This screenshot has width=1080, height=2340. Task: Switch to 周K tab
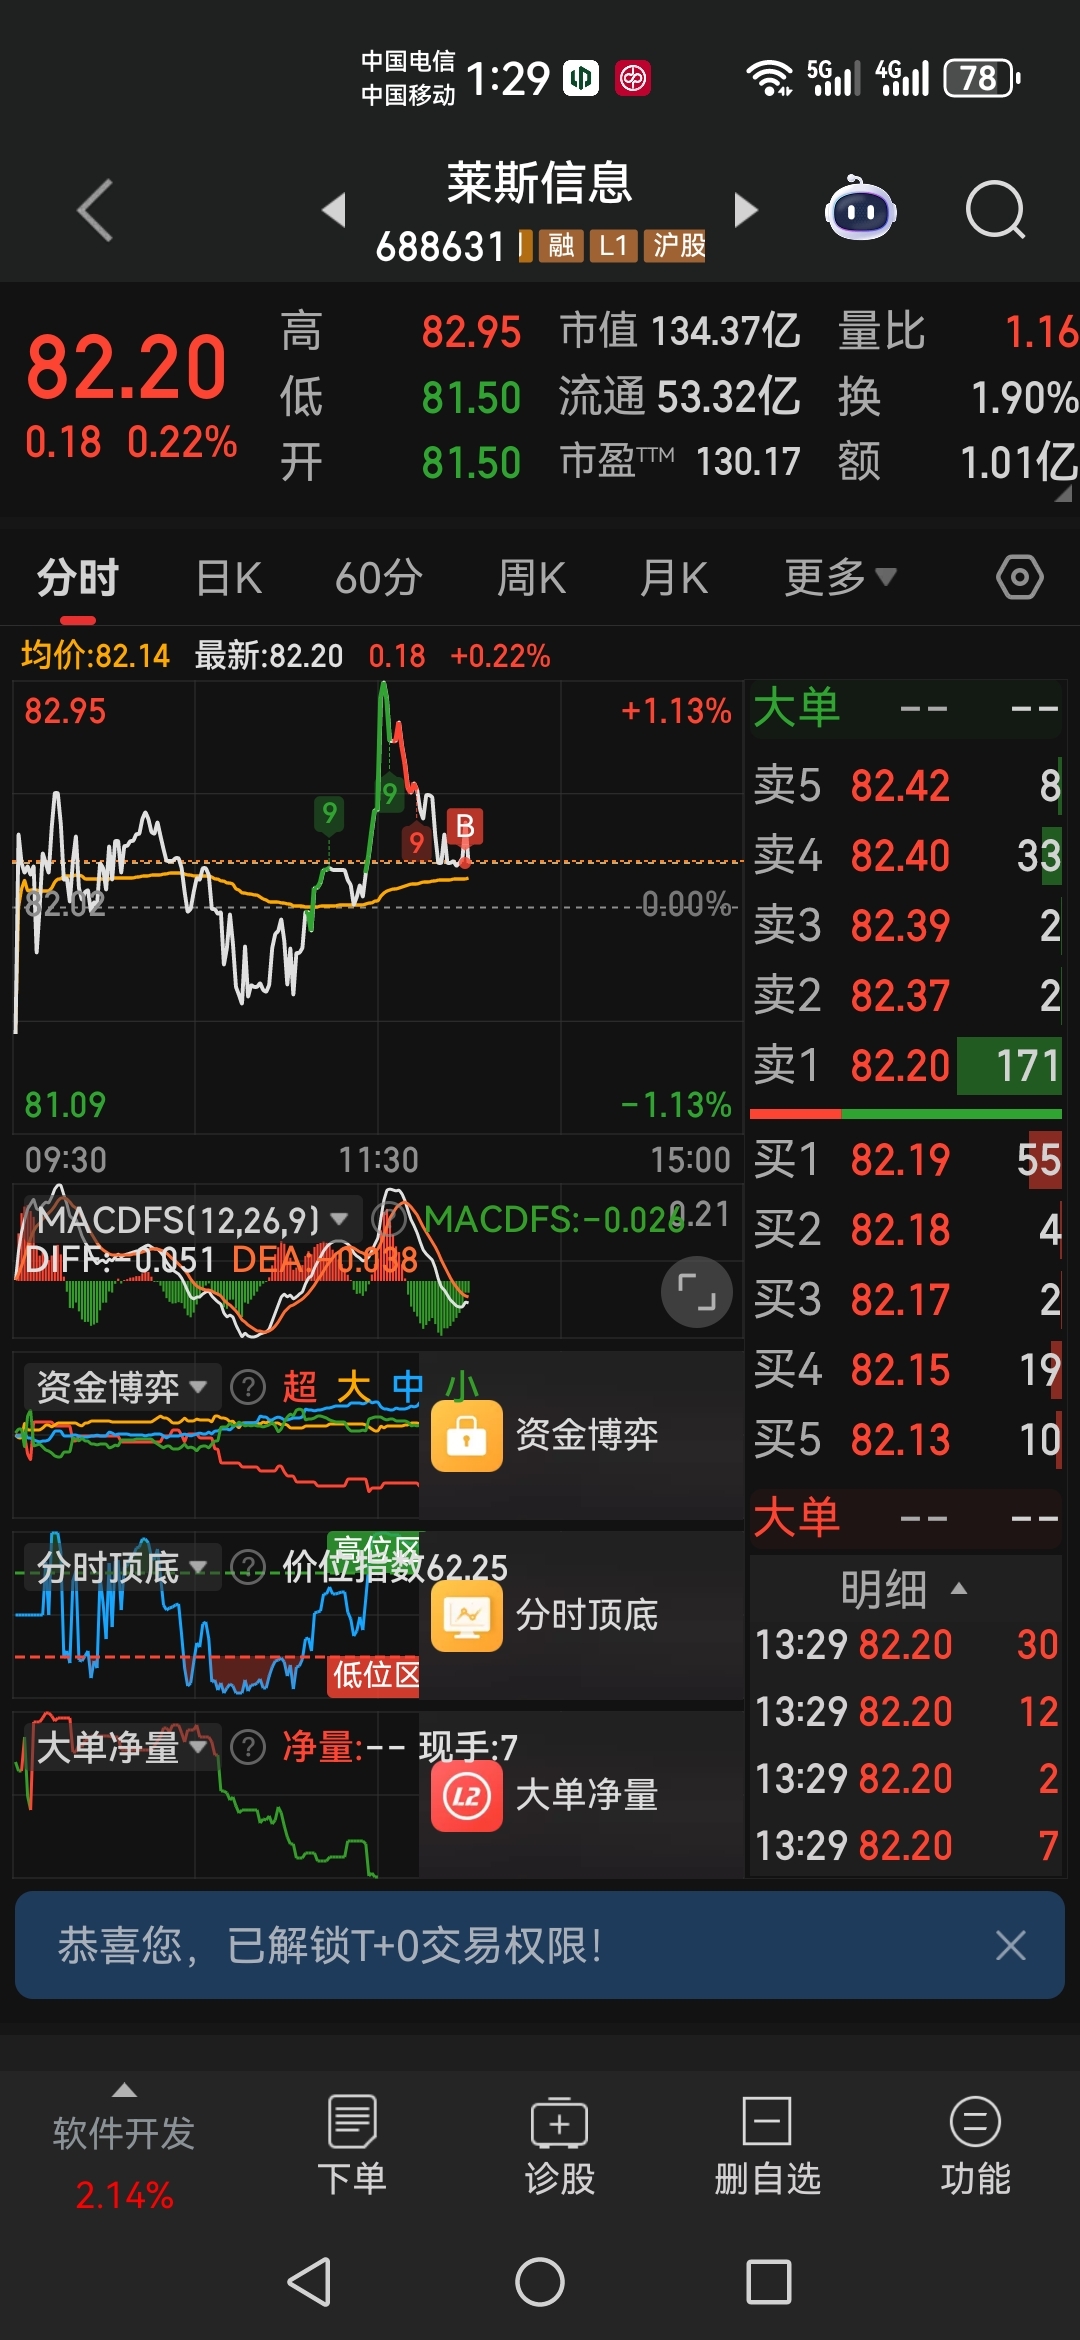(x=532, y=578)
